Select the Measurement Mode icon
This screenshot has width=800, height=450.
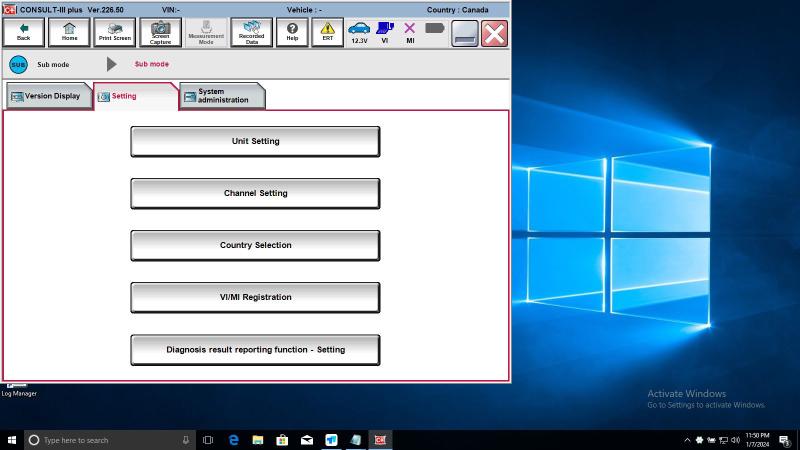click(x=206, y=33)
